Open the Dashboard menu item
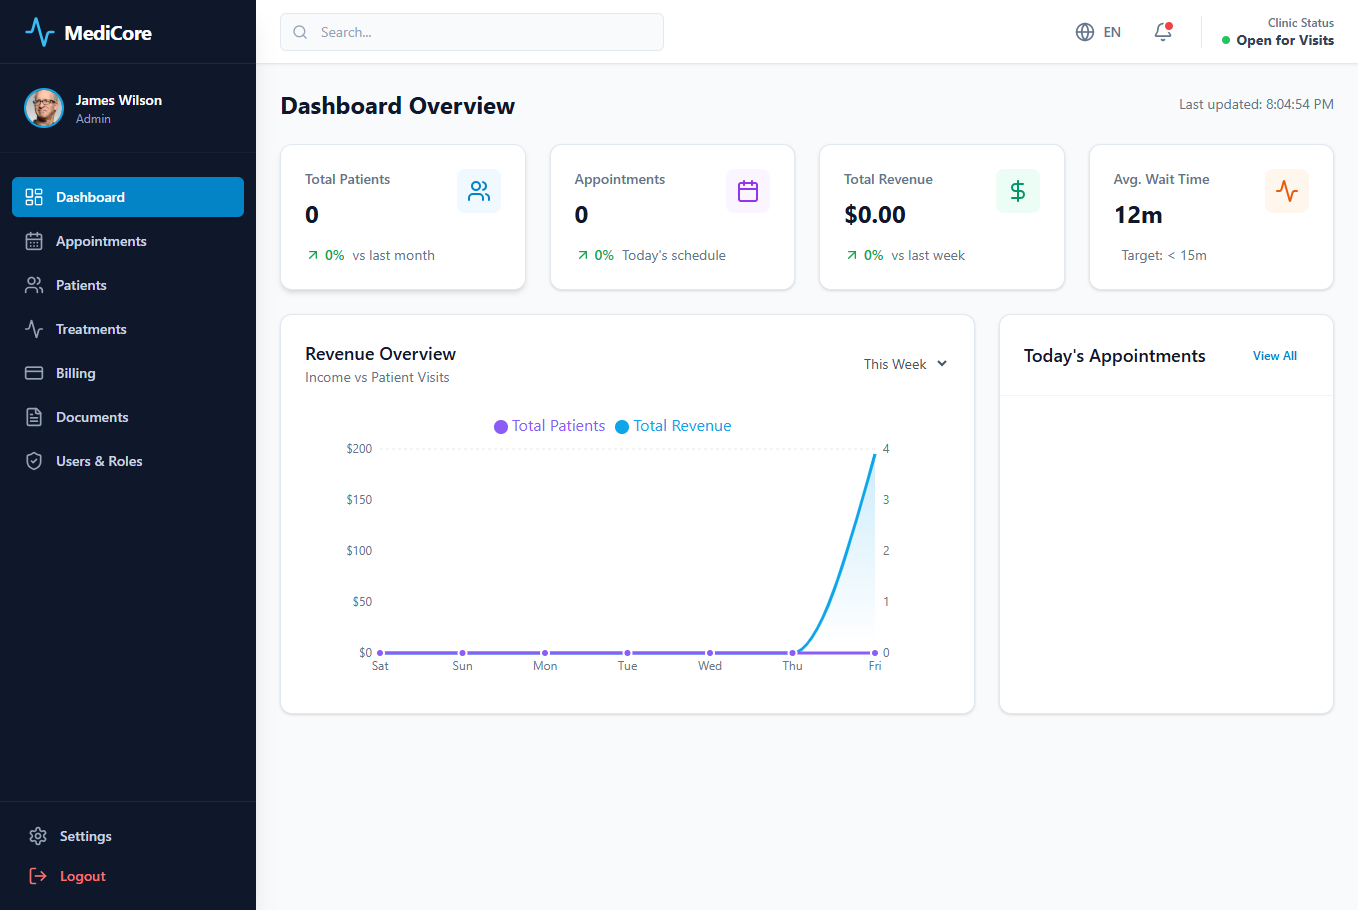 [128, 197]
